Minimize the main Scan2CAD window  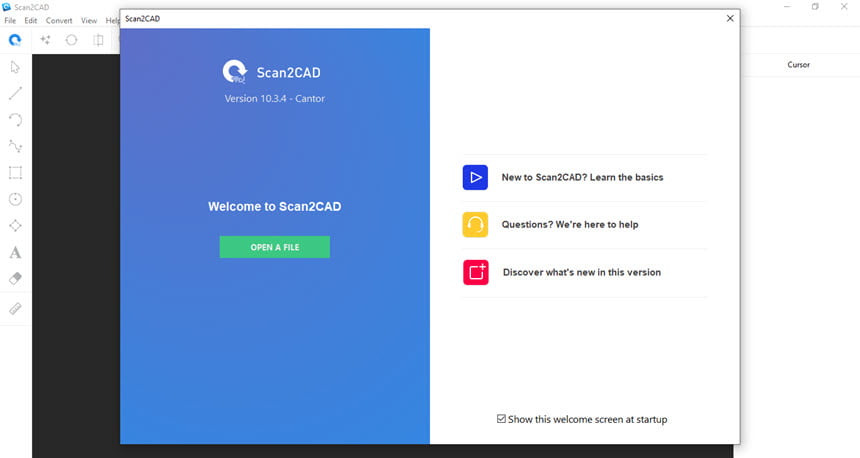tap(787, 7)
